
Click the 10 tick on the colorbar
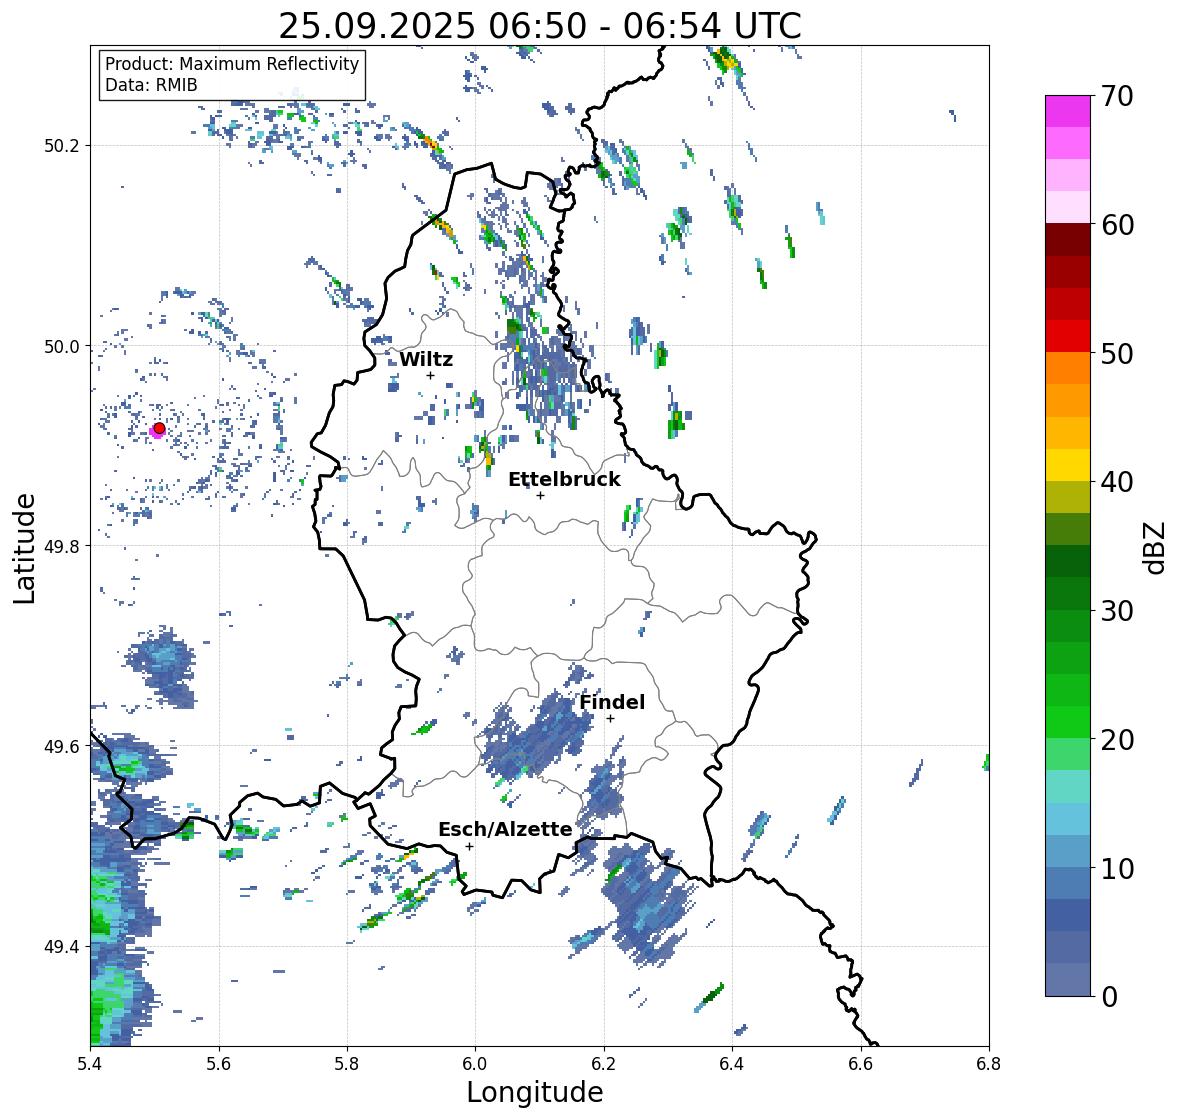pyautogui.click(x=1117, y=868)
